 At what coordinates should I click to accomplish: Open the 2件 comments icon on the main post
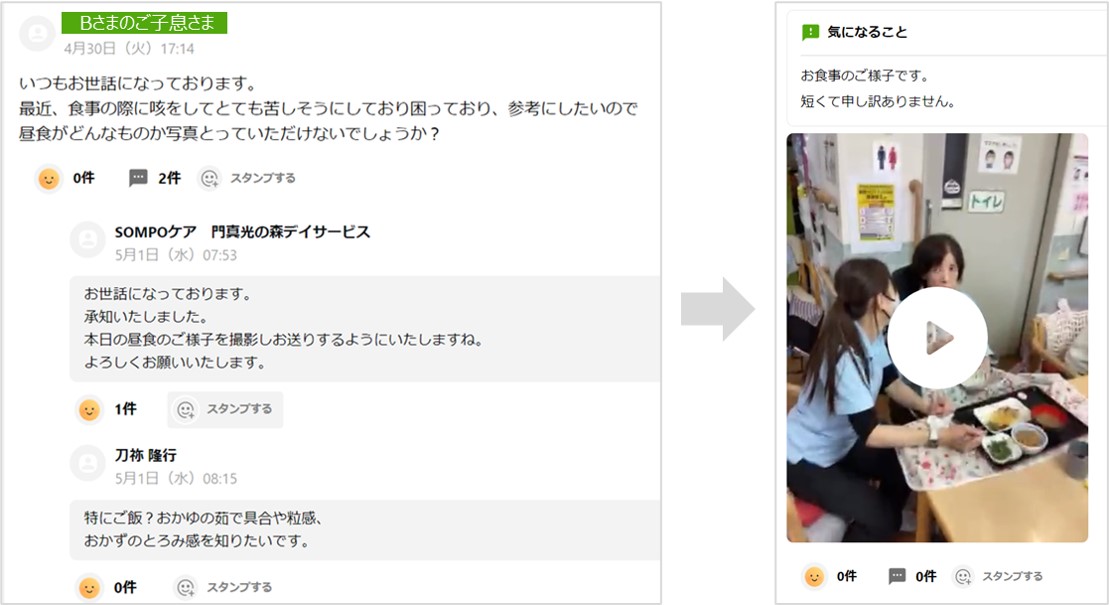[x=138, y=178]
